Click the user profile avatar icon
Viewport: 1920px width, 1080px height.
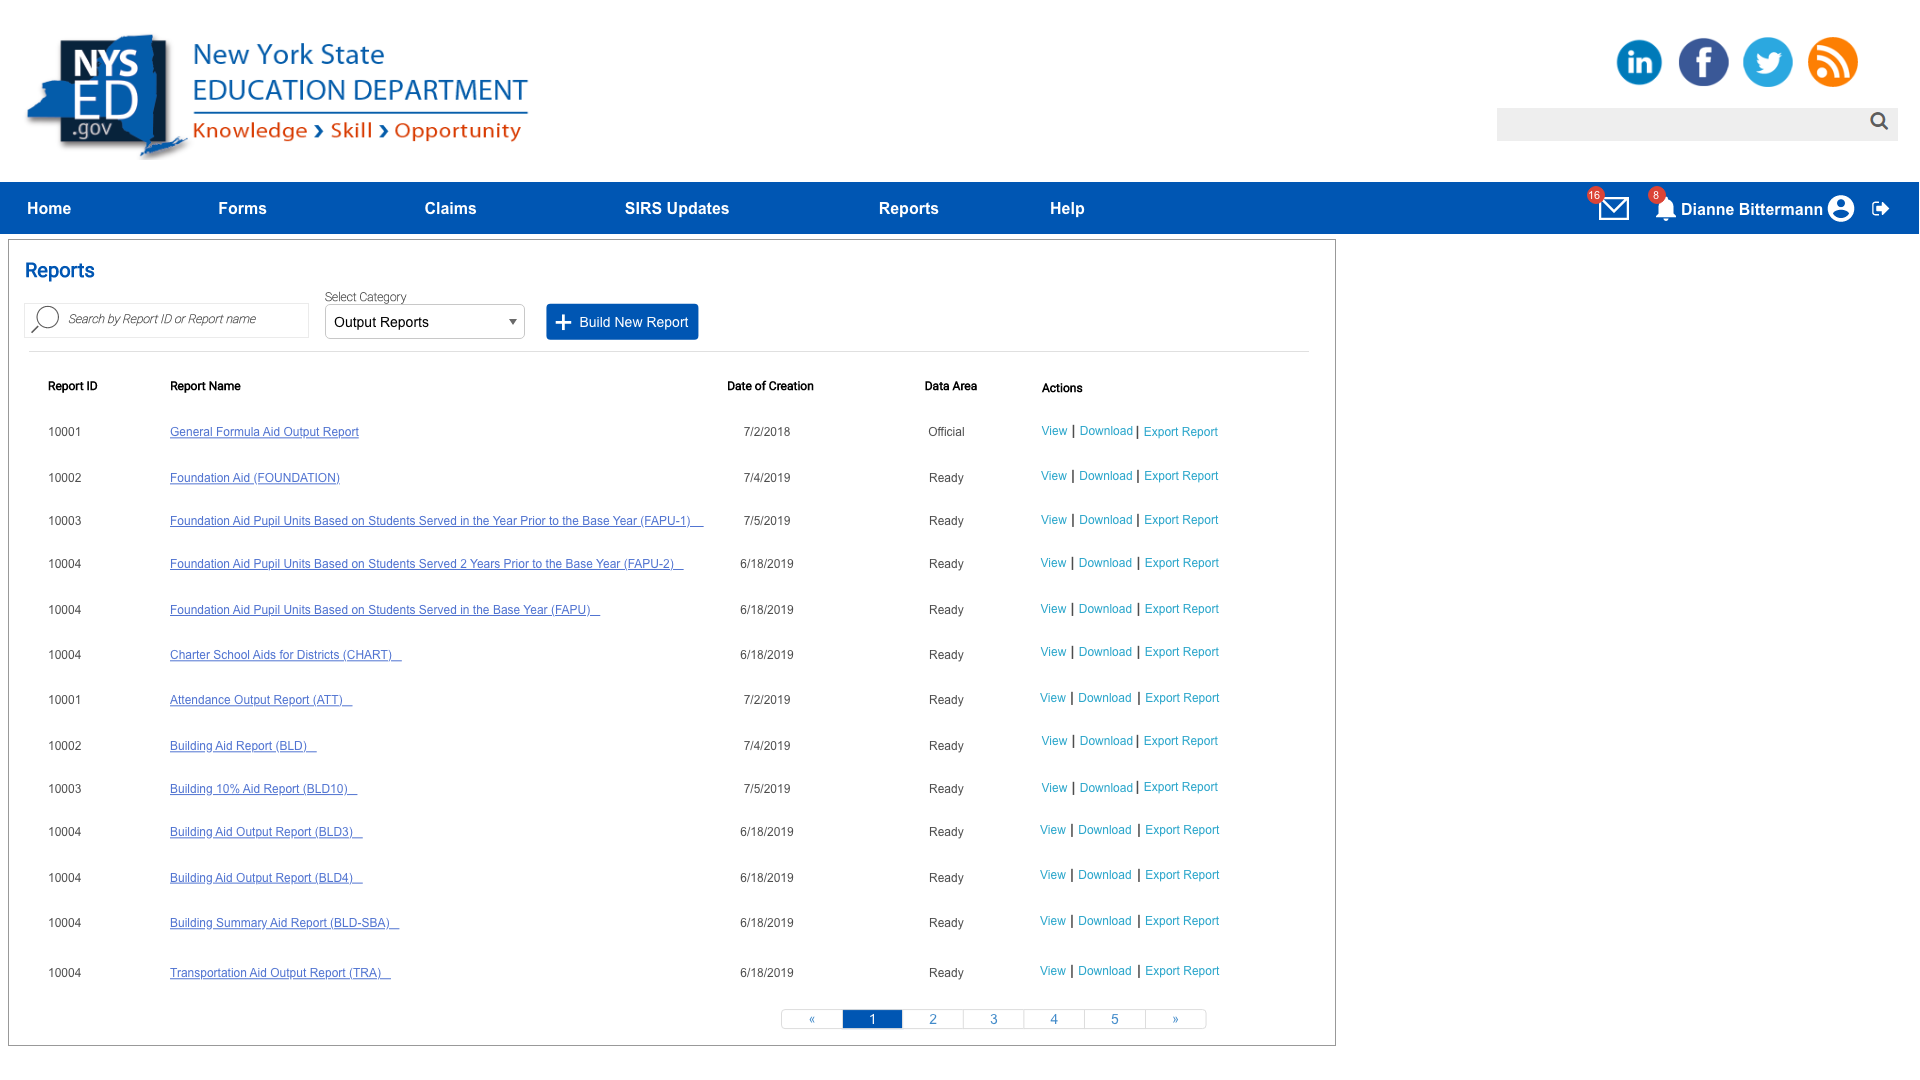coord(1840,208)
